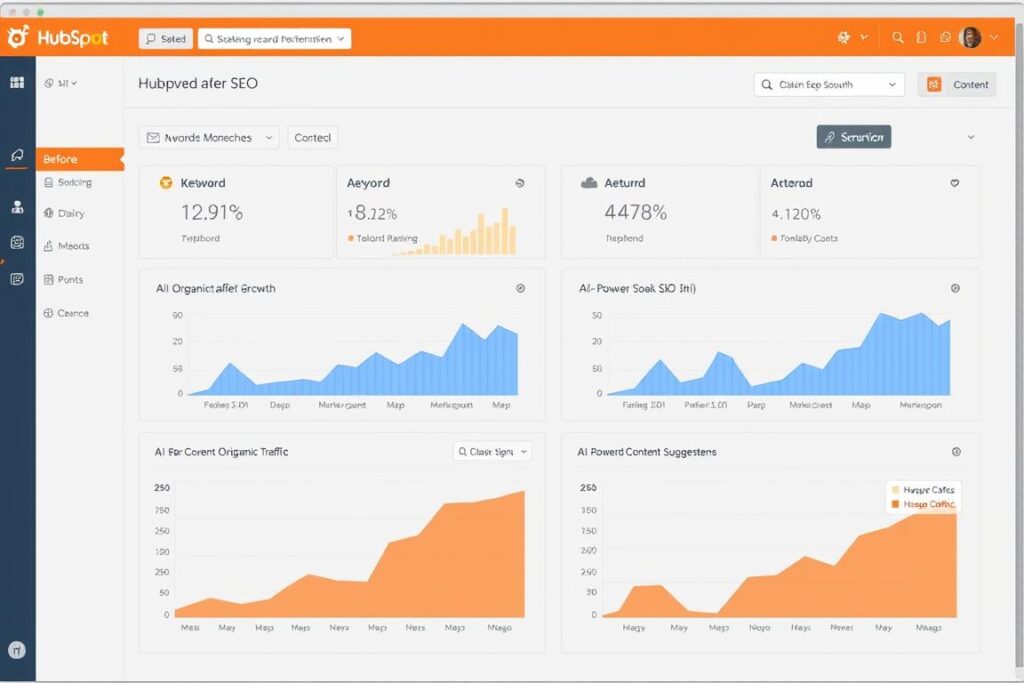The width and height of the screenshot is (1024, 683).
Task: Open the Class tipn dropdown on the traffic chart
Action: tap(492, 452)
